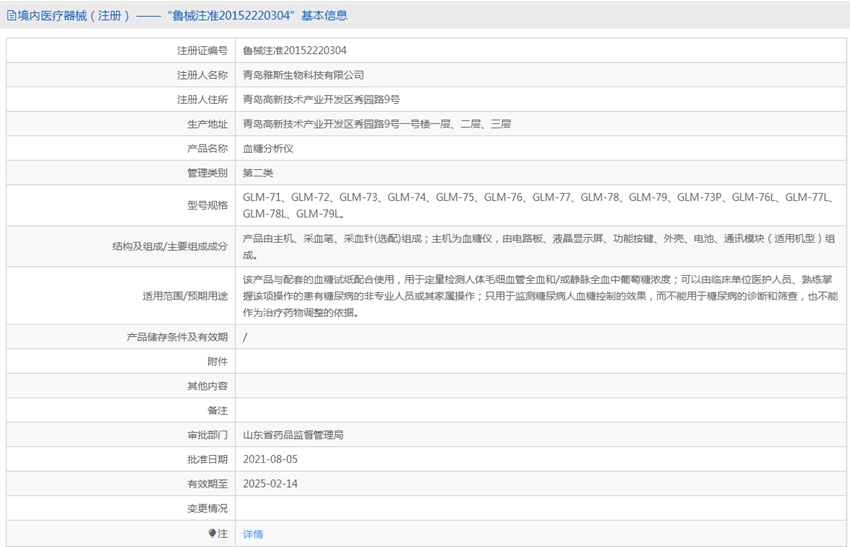Click the production address with 一号楼一层、二层、三层

pos(376,124)
